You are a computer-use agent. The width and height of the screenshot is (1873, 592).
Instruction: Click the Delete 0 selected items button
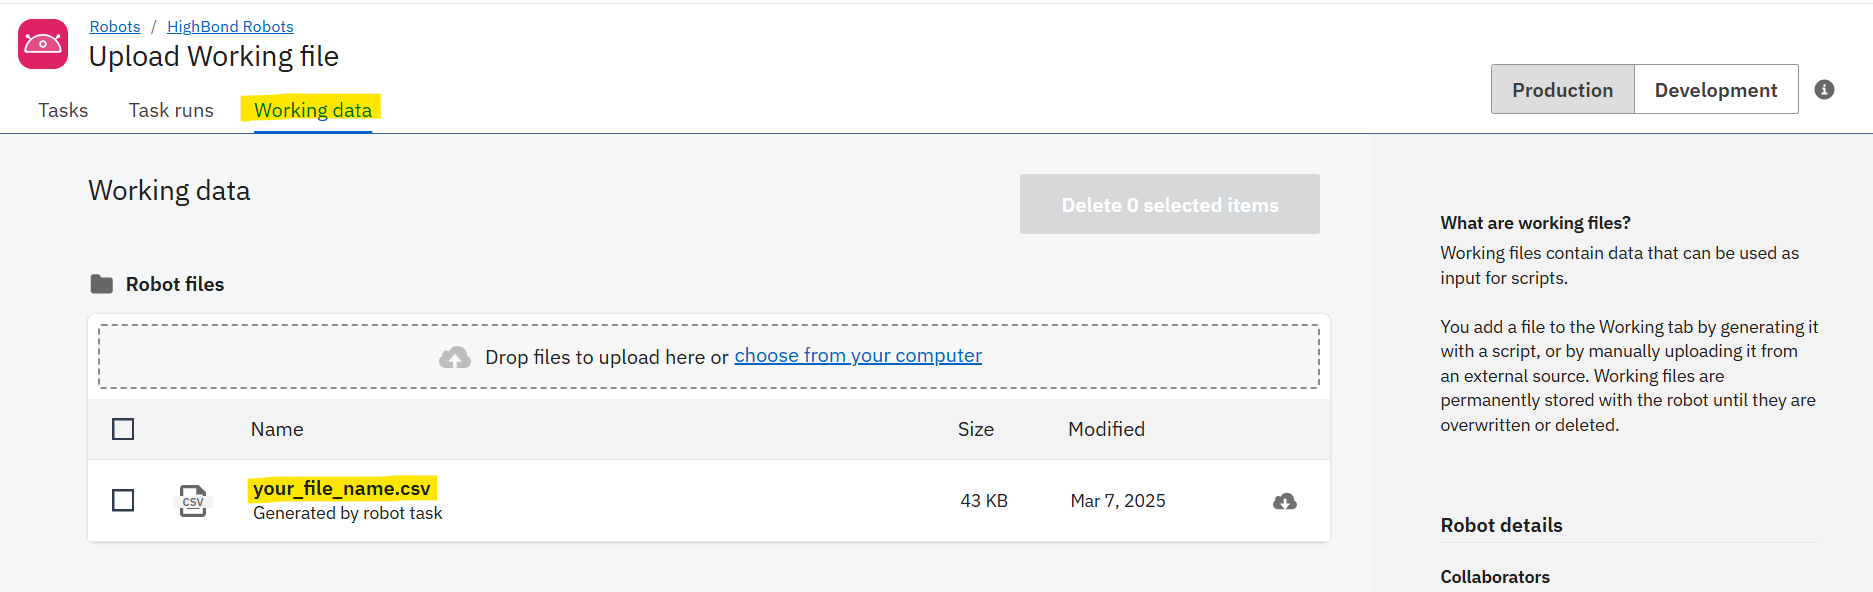1170,204
